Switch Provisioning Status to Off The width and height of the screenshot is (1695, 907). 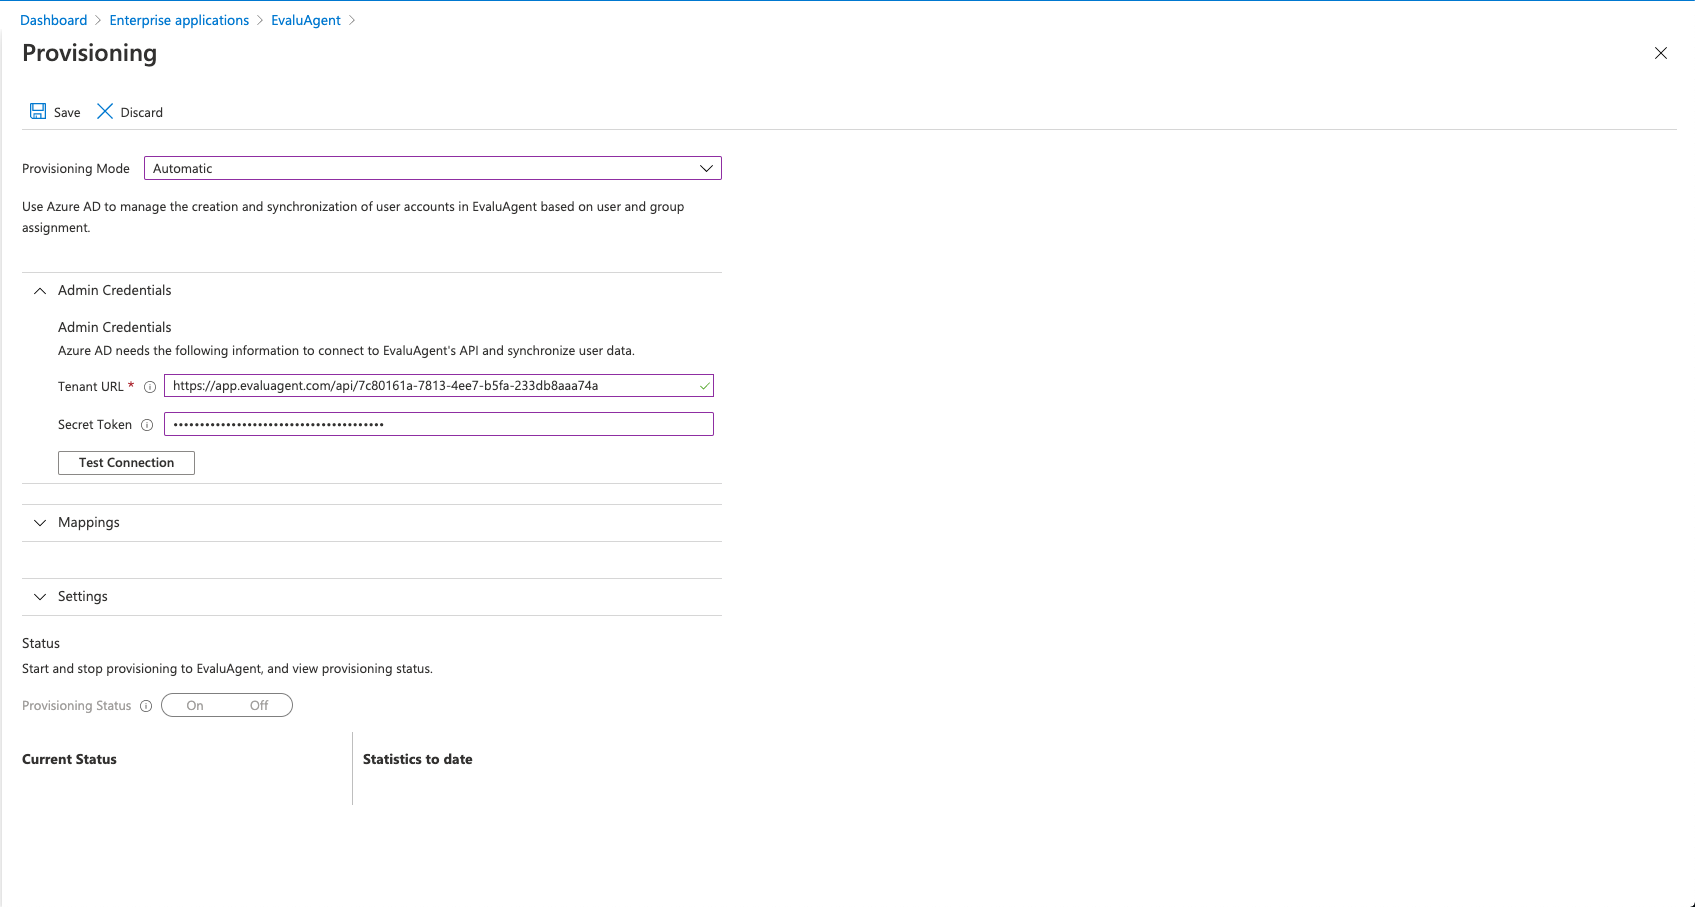[259, 706]
